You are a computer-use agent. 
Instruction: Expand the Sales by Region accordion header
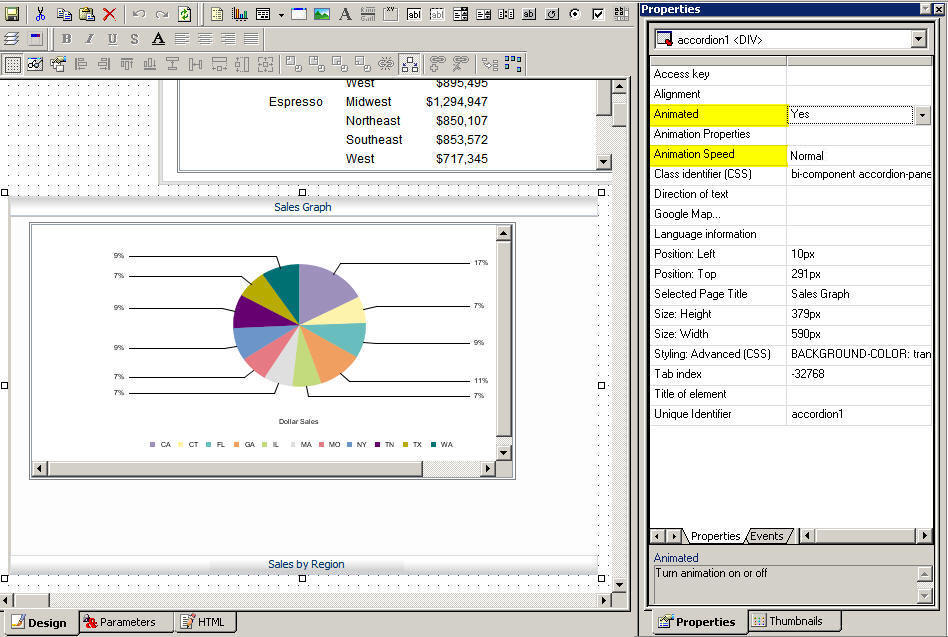(x=305, y=564)
